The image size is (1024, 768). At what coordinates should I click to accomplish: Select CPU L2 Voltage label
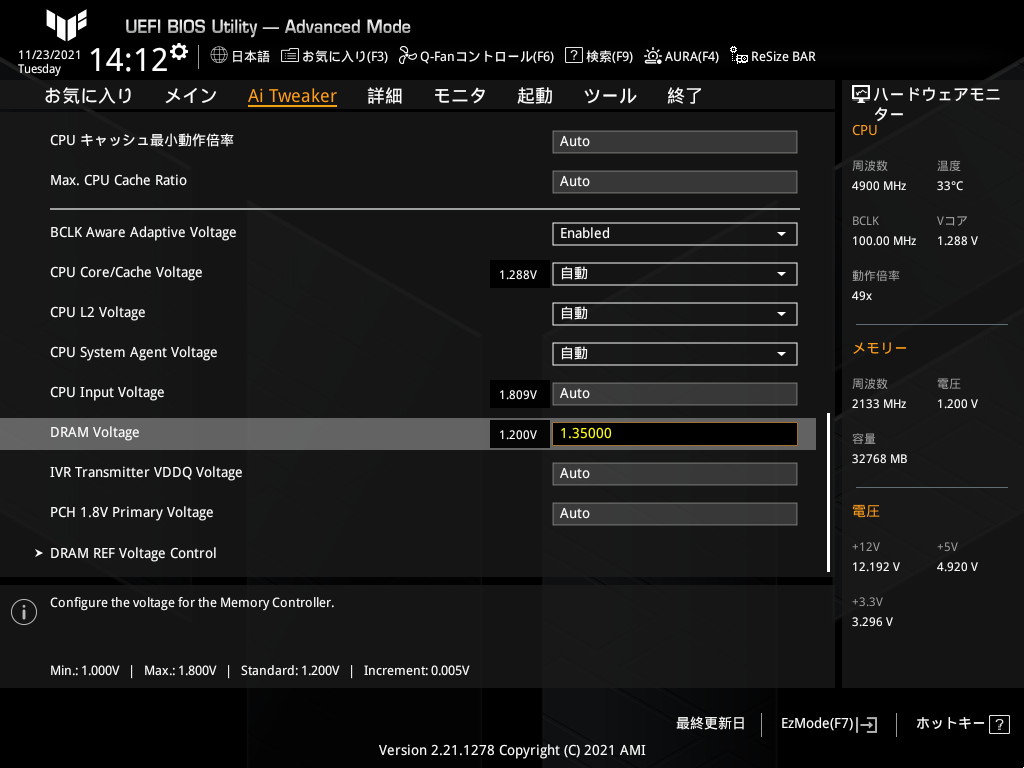click(x=98, y=313)
